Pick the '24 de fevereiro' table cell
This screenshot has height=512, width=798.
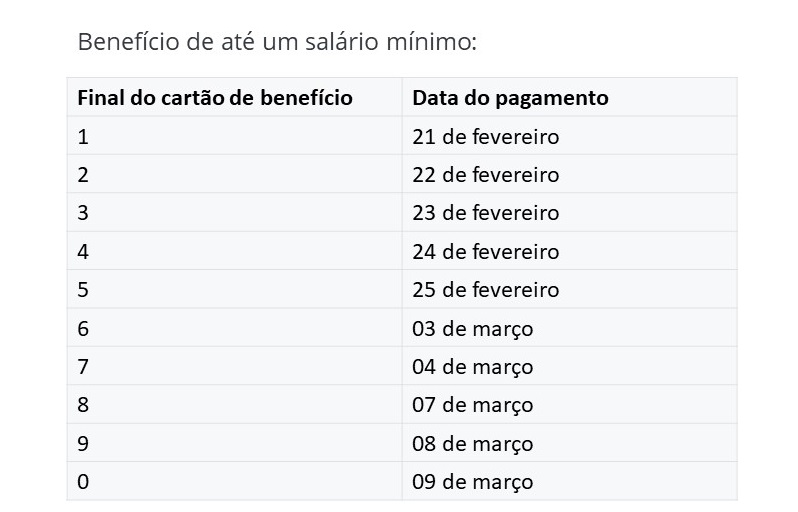coord(485,252)
